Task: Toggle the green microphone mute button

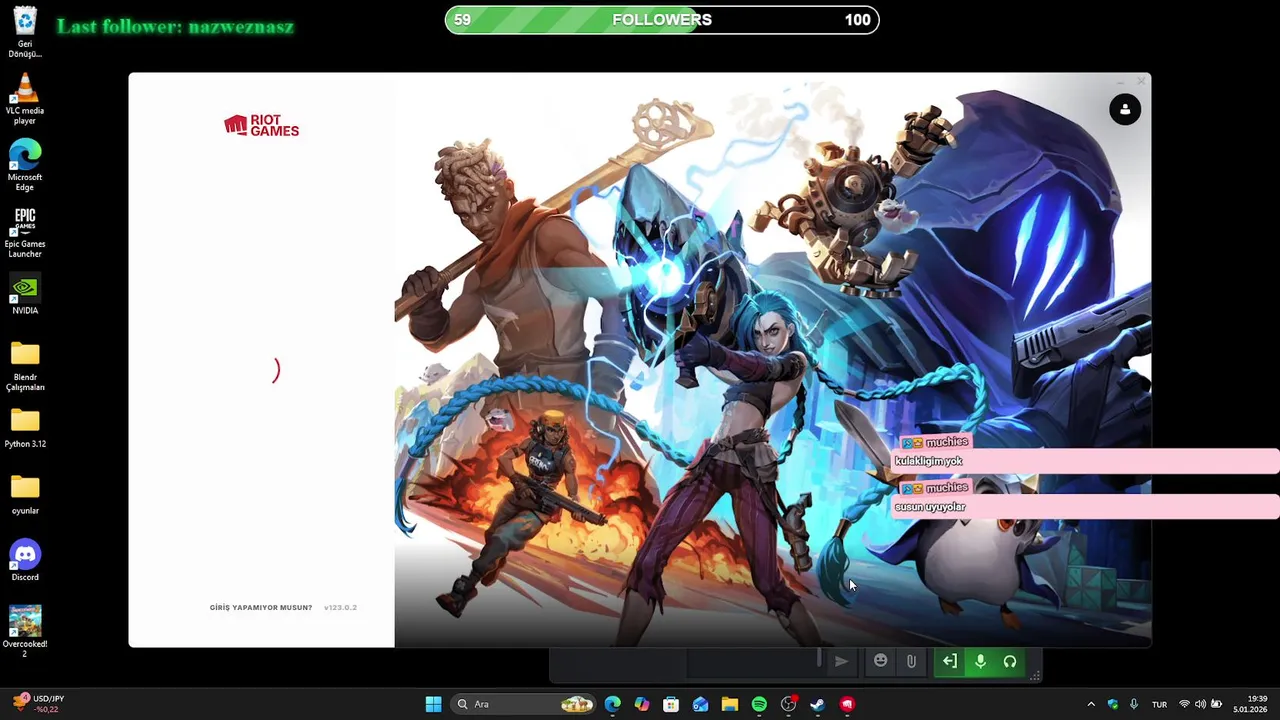Action: (980, 661)
